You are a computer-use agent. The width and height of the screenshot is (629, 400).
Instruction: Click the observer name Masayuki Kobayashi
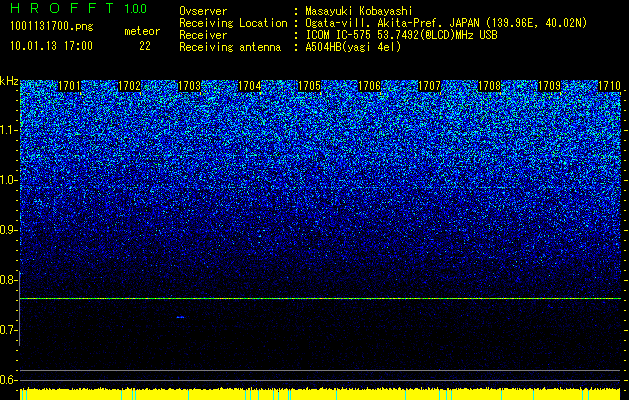point(359,11)
